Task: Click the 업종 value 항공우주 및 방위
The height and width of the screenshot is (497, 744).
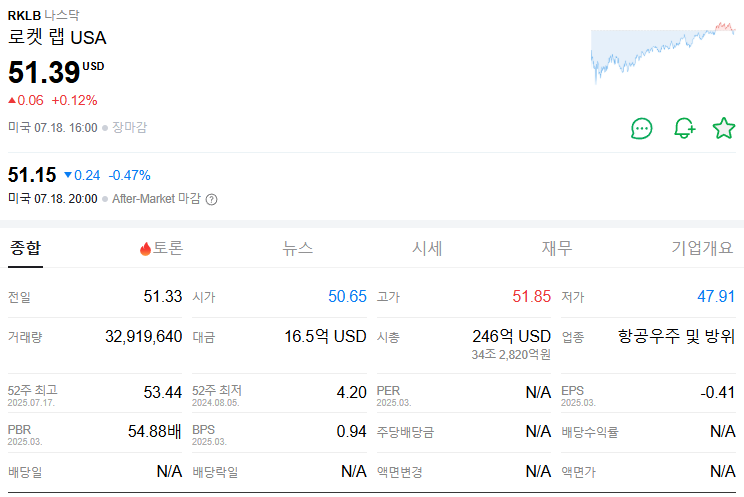Action: click(677, 337)
